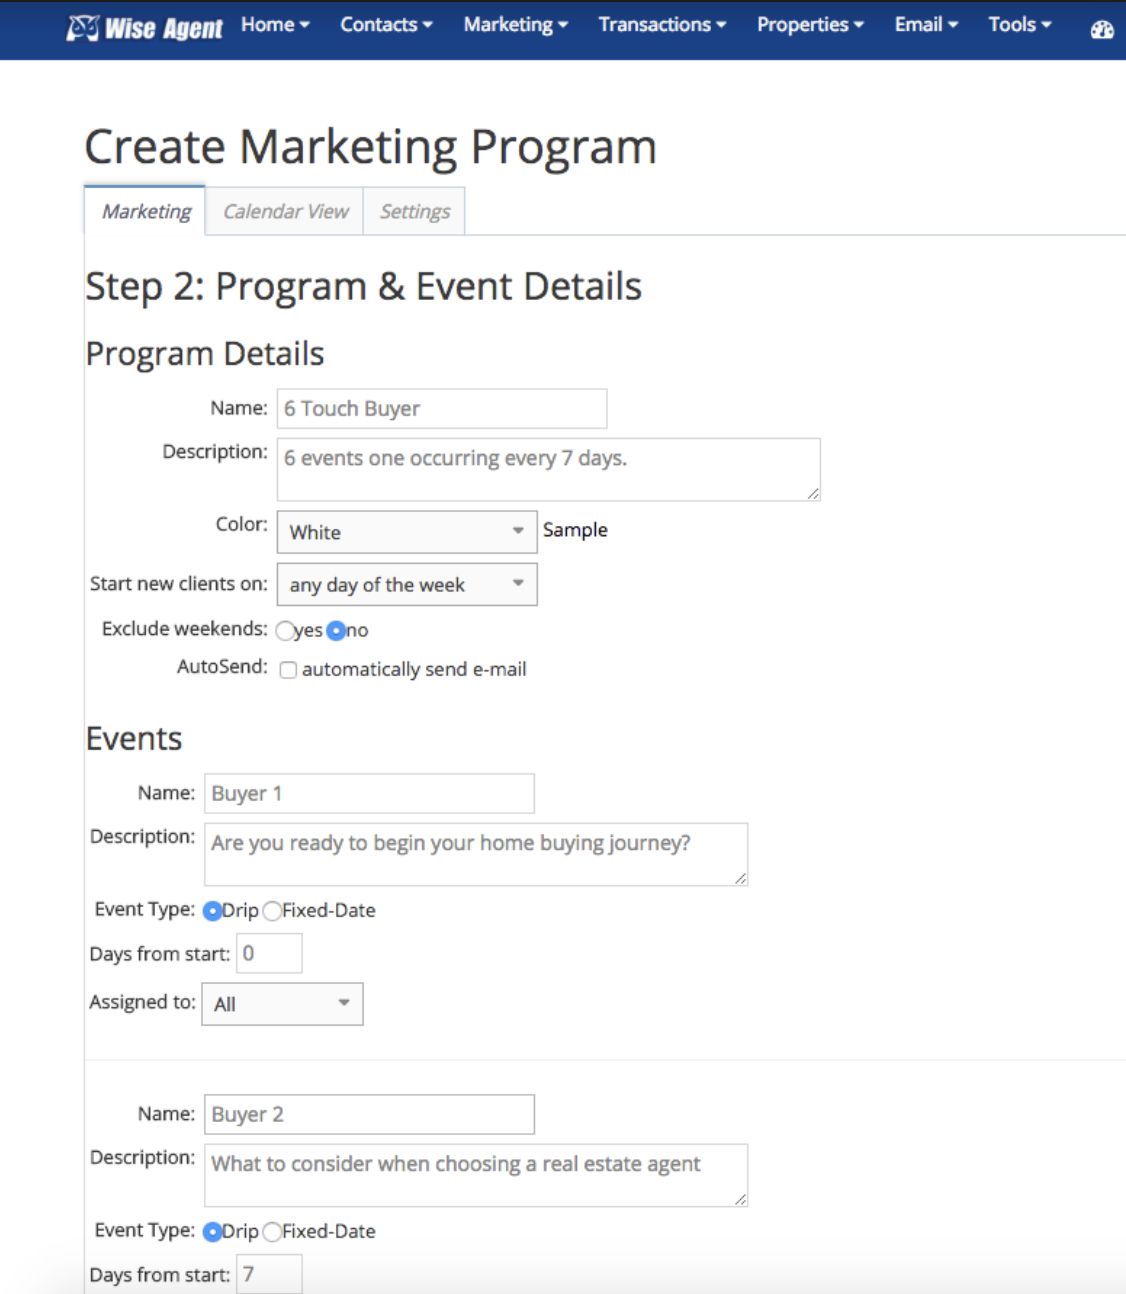Click the program Name field

[441, 409]
